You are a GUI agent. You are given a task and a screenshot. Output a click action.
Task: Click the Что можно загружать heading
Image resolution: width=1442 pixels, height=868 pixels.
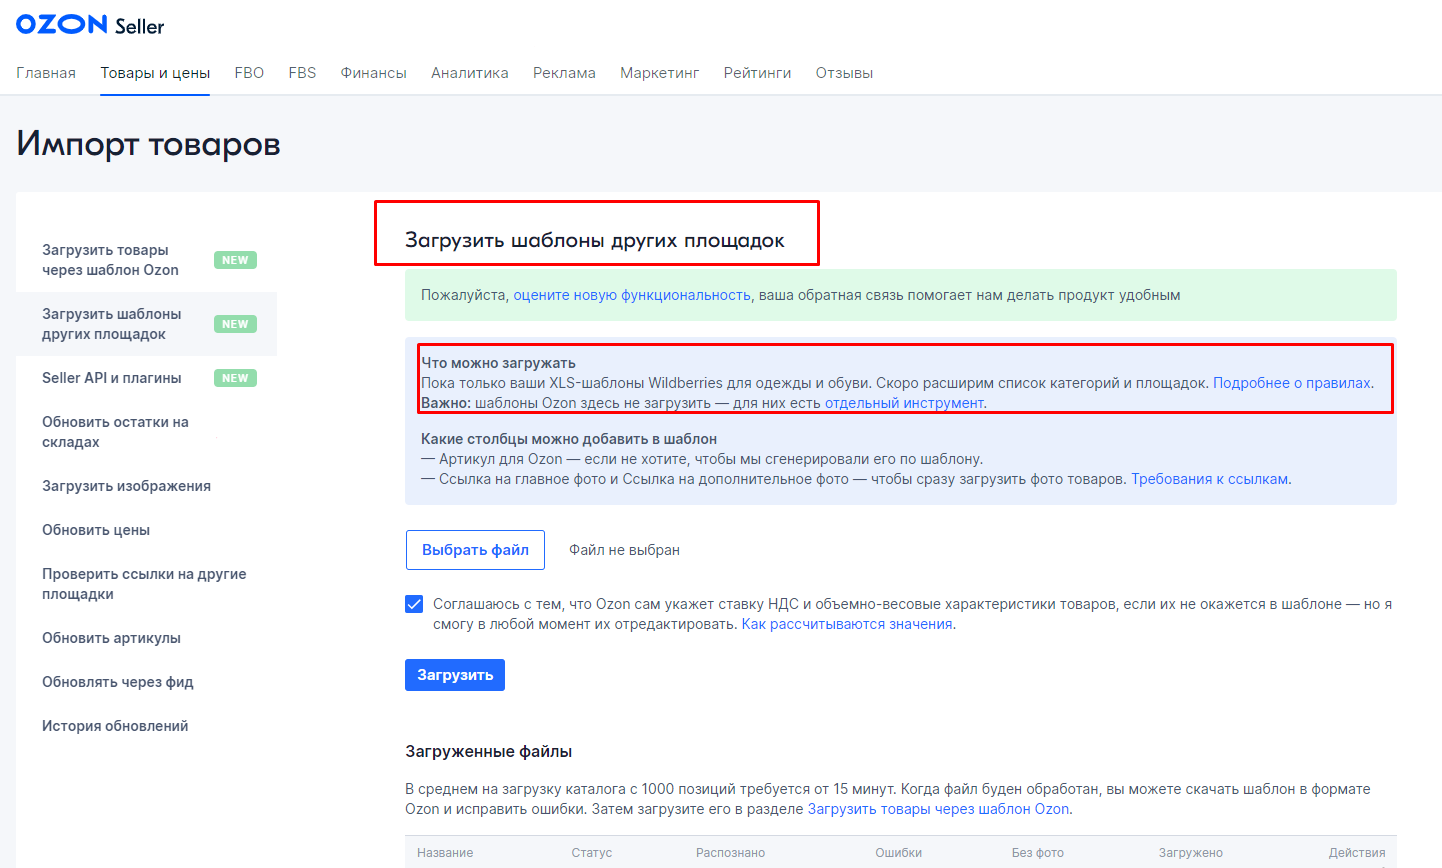click(x=498, y=363)
